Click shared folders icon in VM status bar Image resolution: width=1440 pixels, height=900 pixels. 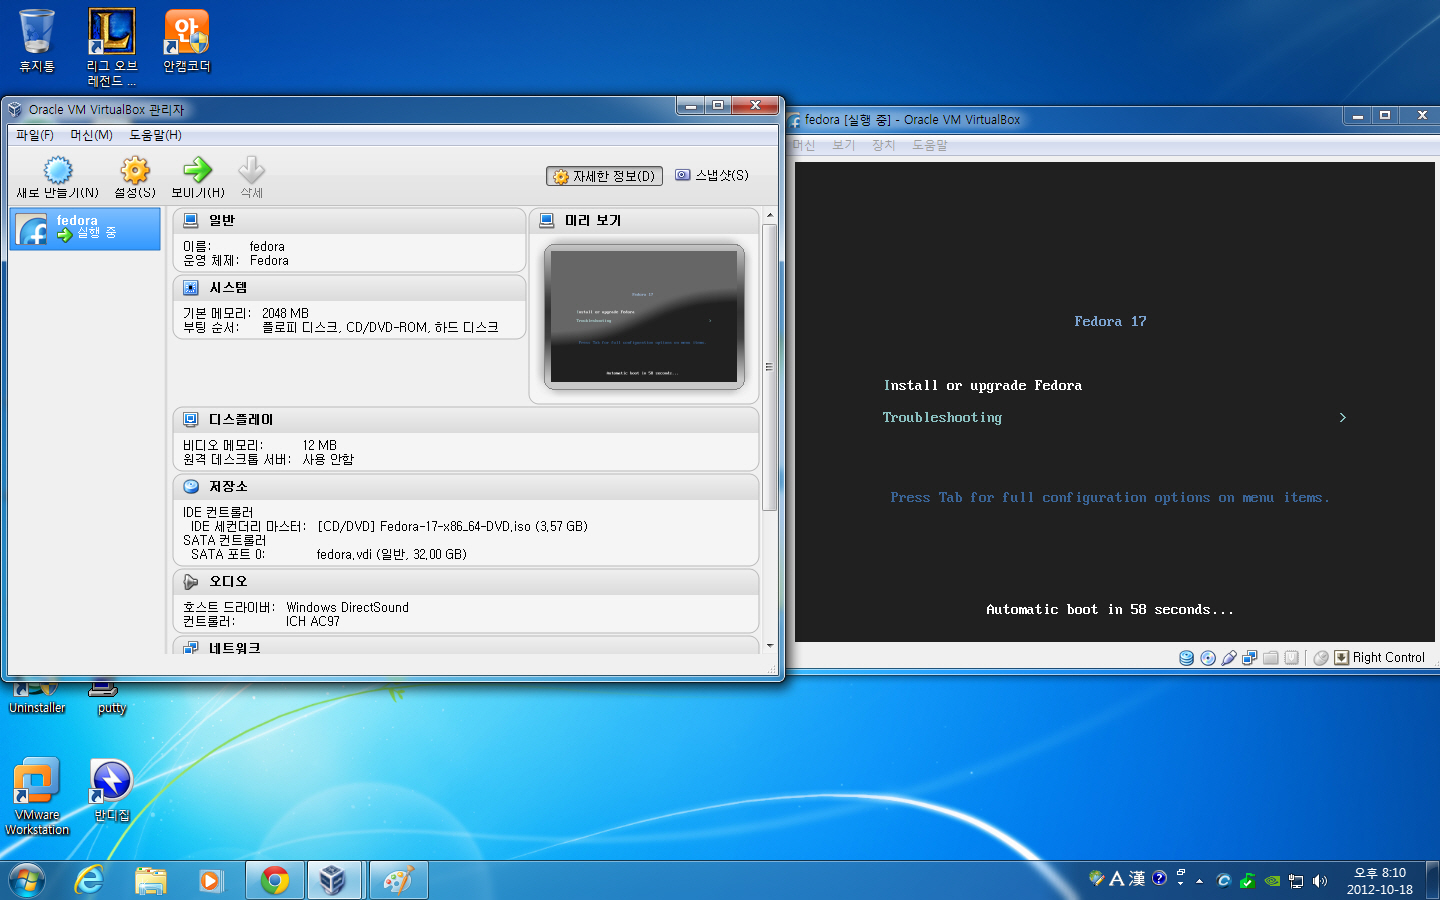click(1271, 658)
